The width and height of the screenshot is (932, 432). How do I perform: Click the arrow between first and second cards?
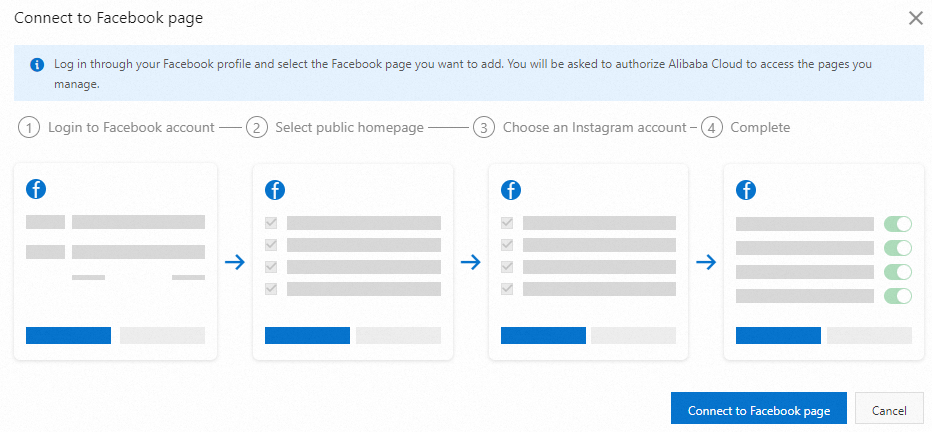click(235, 263)
